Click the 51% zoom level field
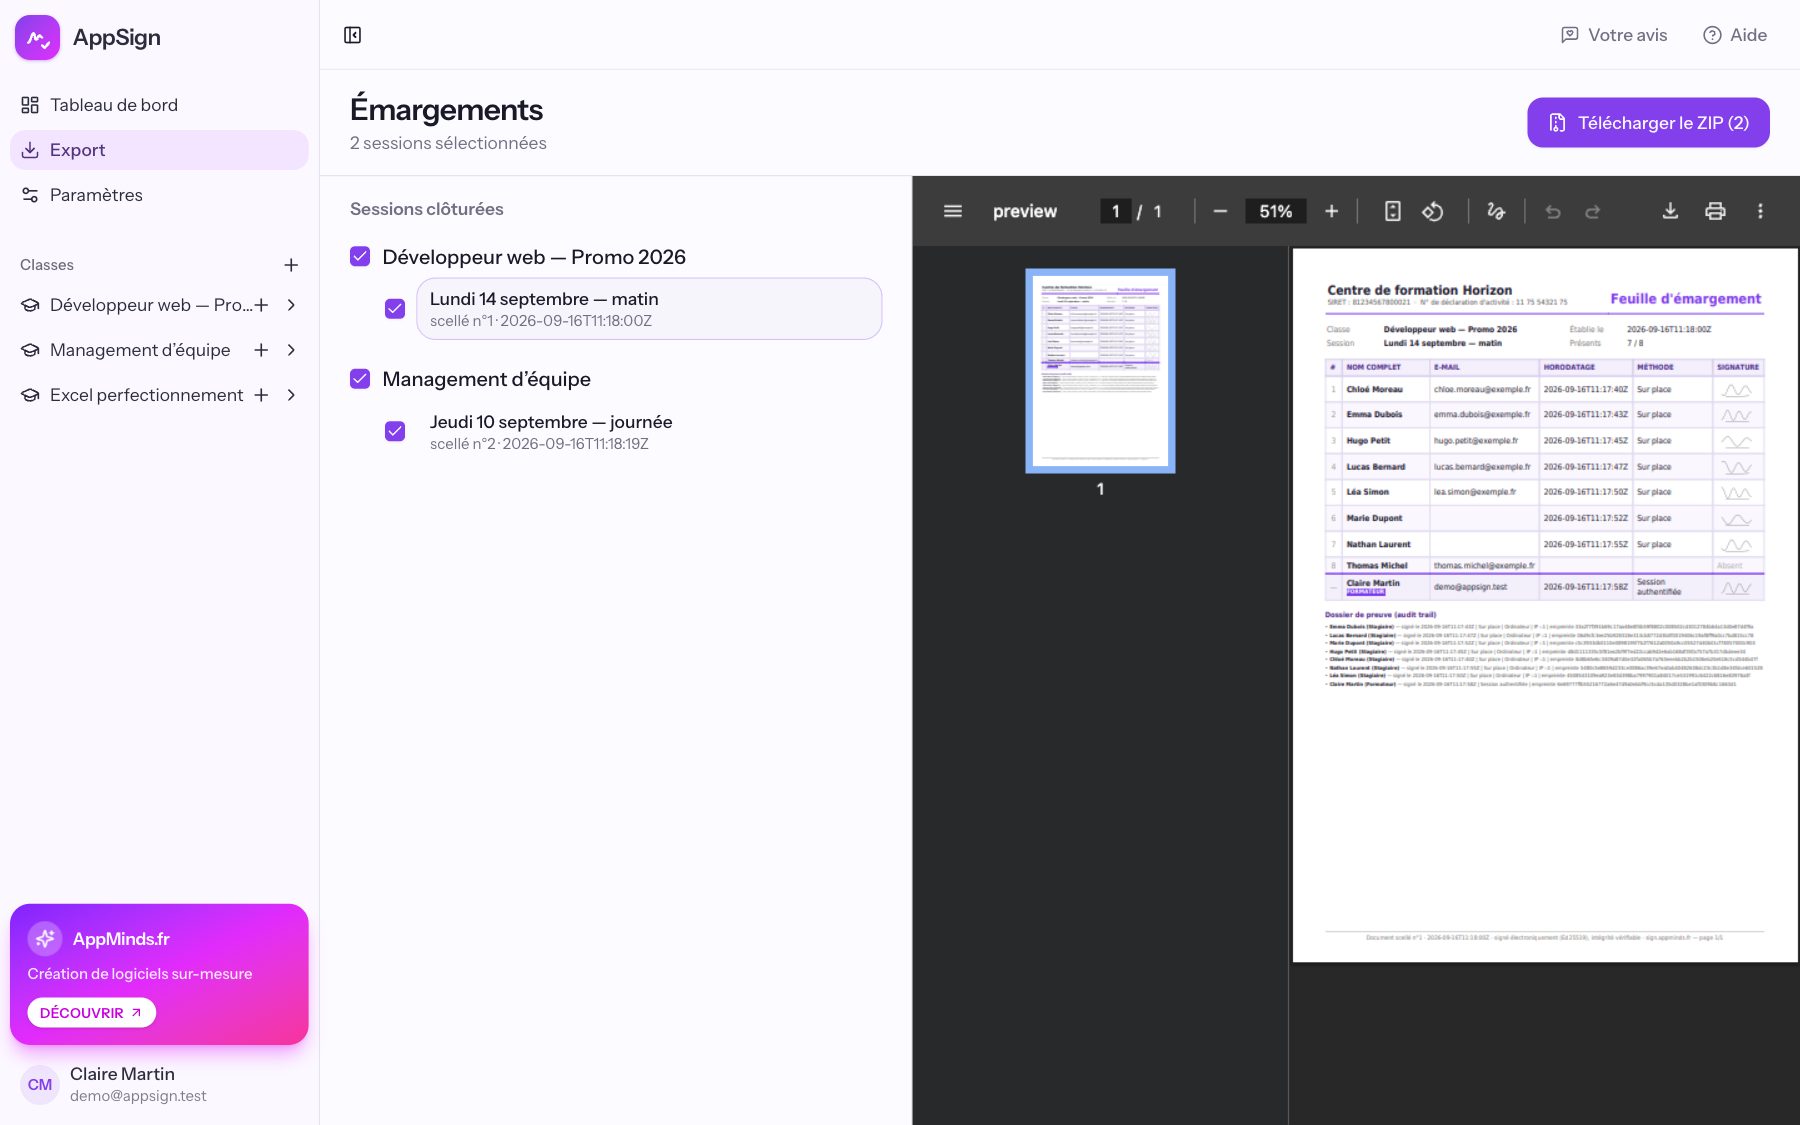The height and width of the screenshot is (1125, 1800). pyautogui.click(x=1275, y=211)
